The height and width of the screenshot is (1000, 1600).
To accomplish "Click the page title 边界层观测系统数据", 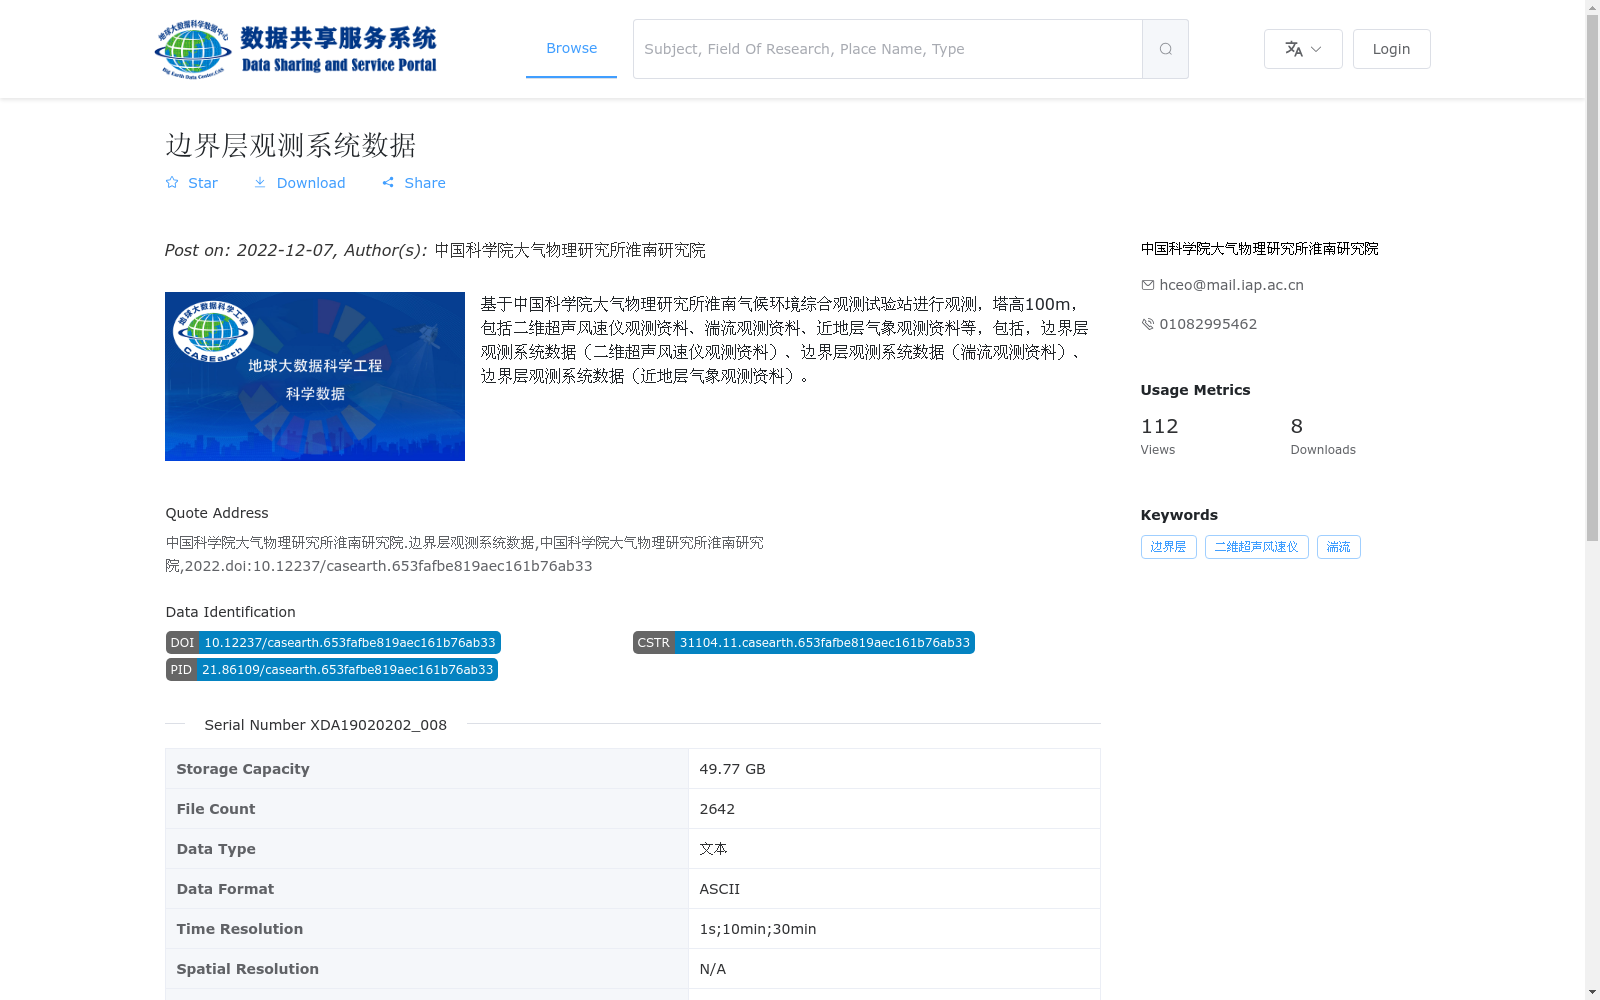I will (x=290, y=145).
